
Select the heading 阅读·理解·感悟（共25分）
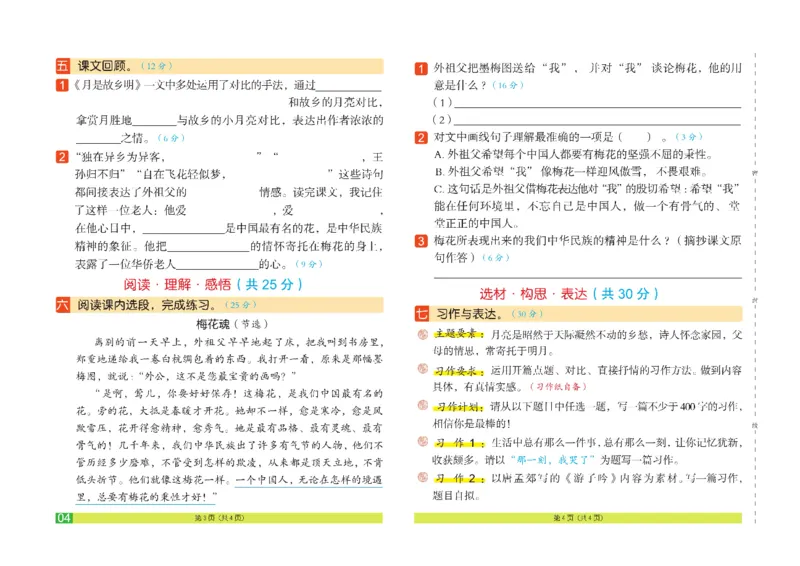[213, 284]
